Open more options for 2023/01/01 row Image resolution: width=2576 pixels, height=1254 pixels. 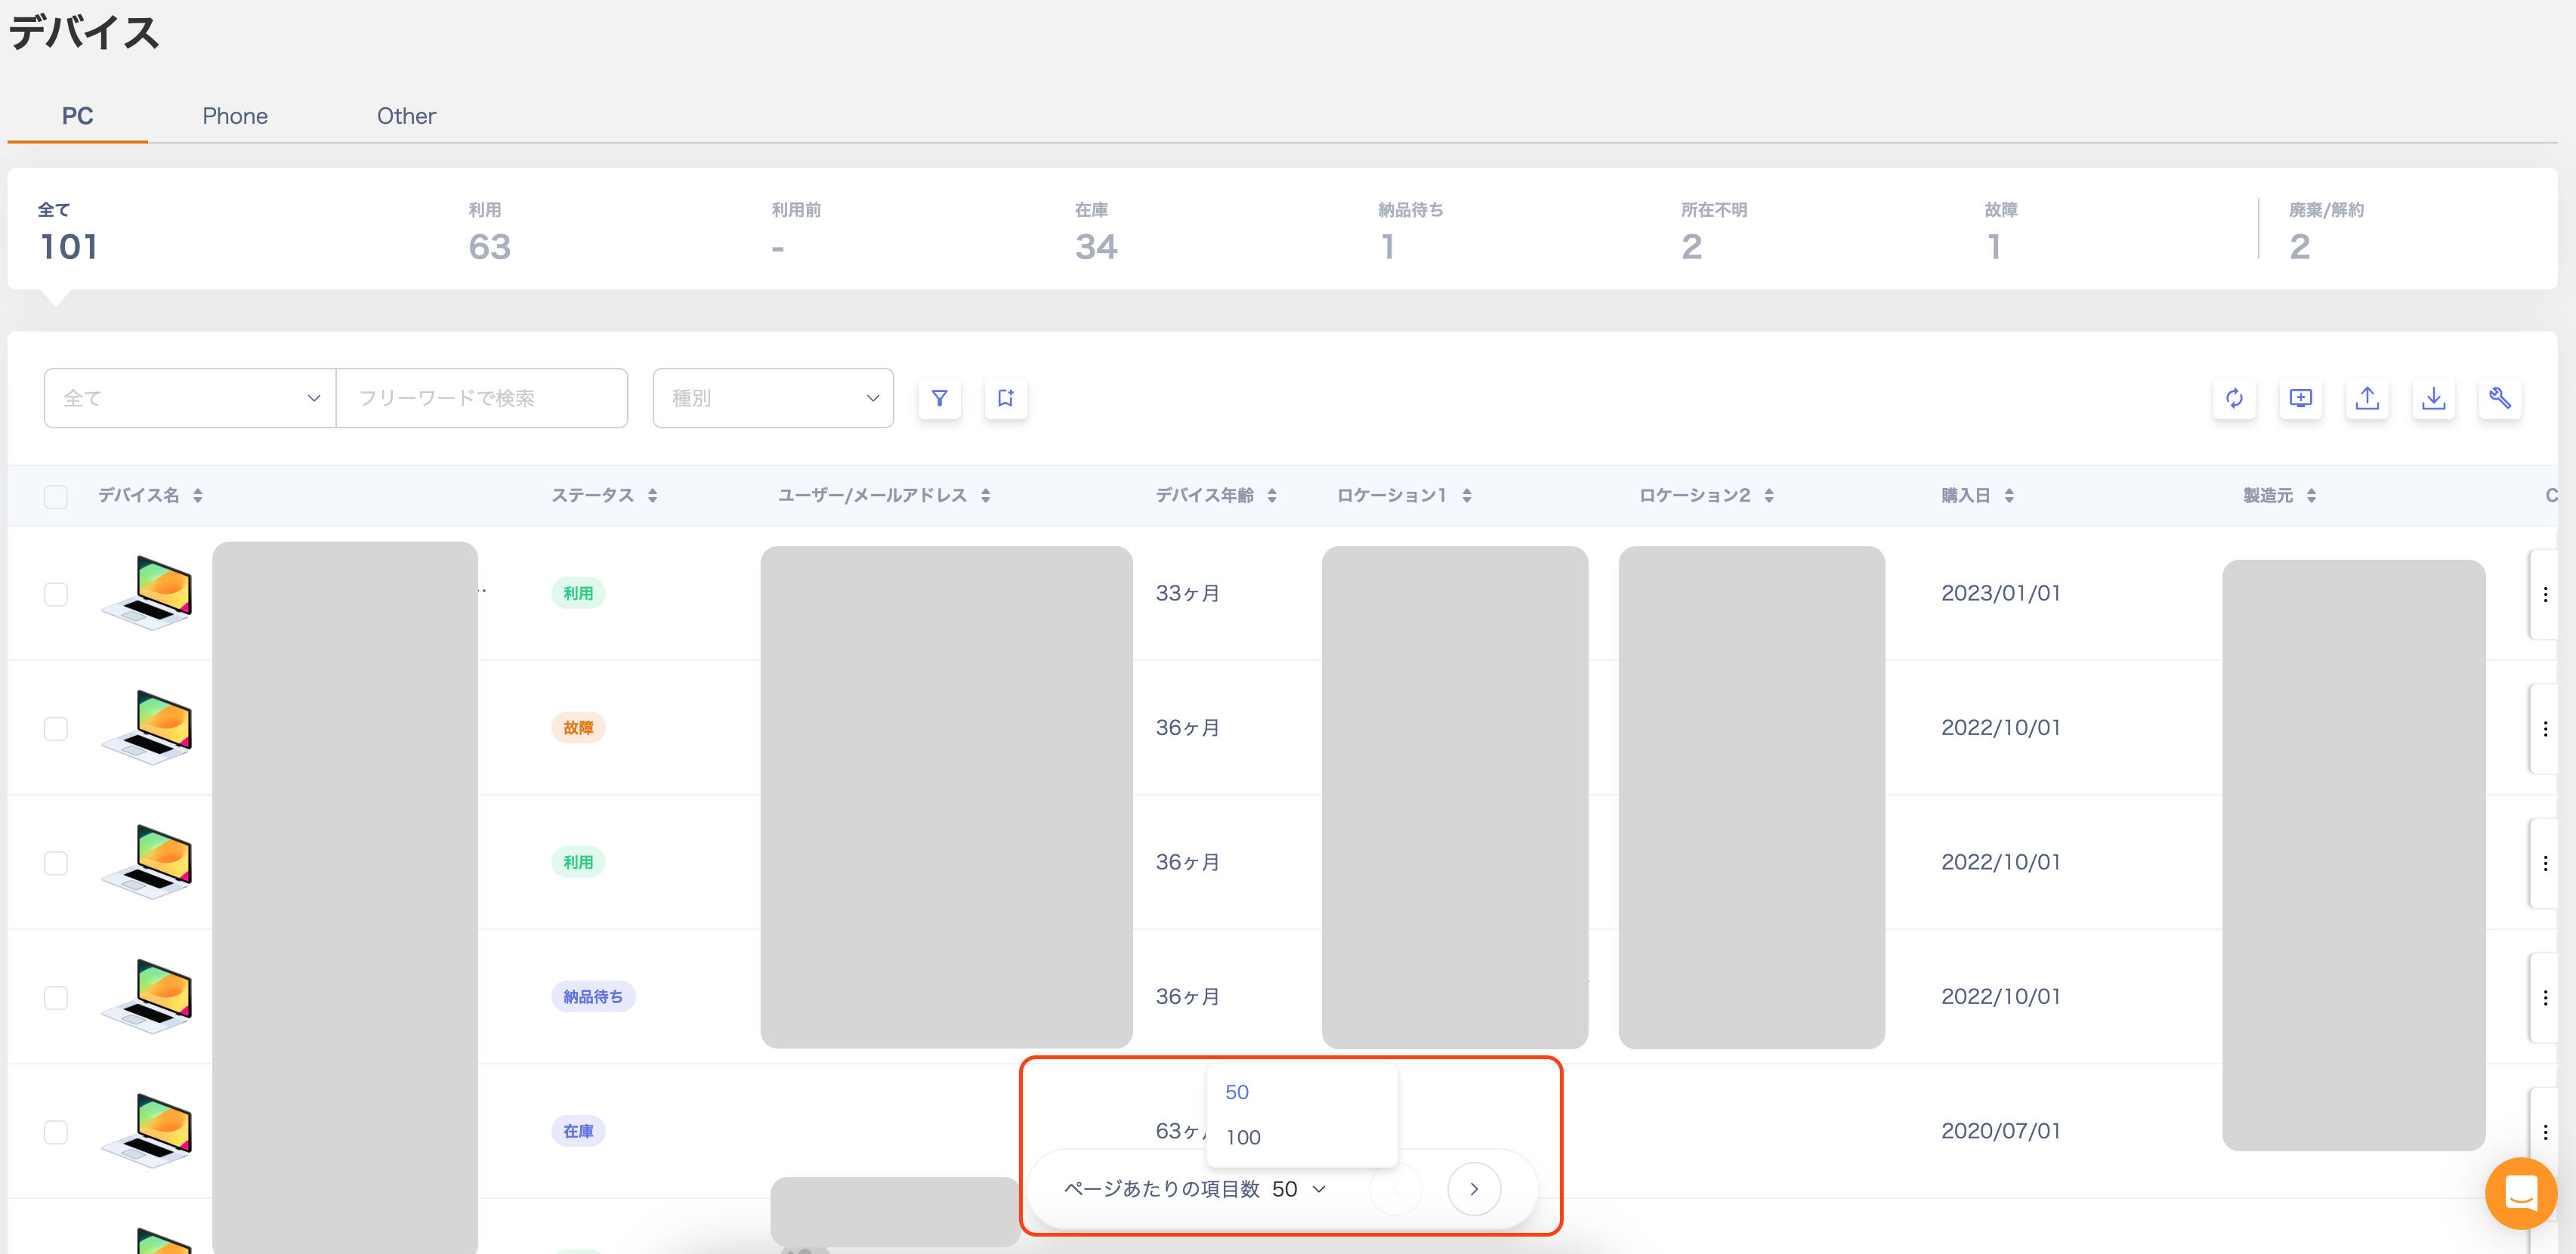[2545, 594]
